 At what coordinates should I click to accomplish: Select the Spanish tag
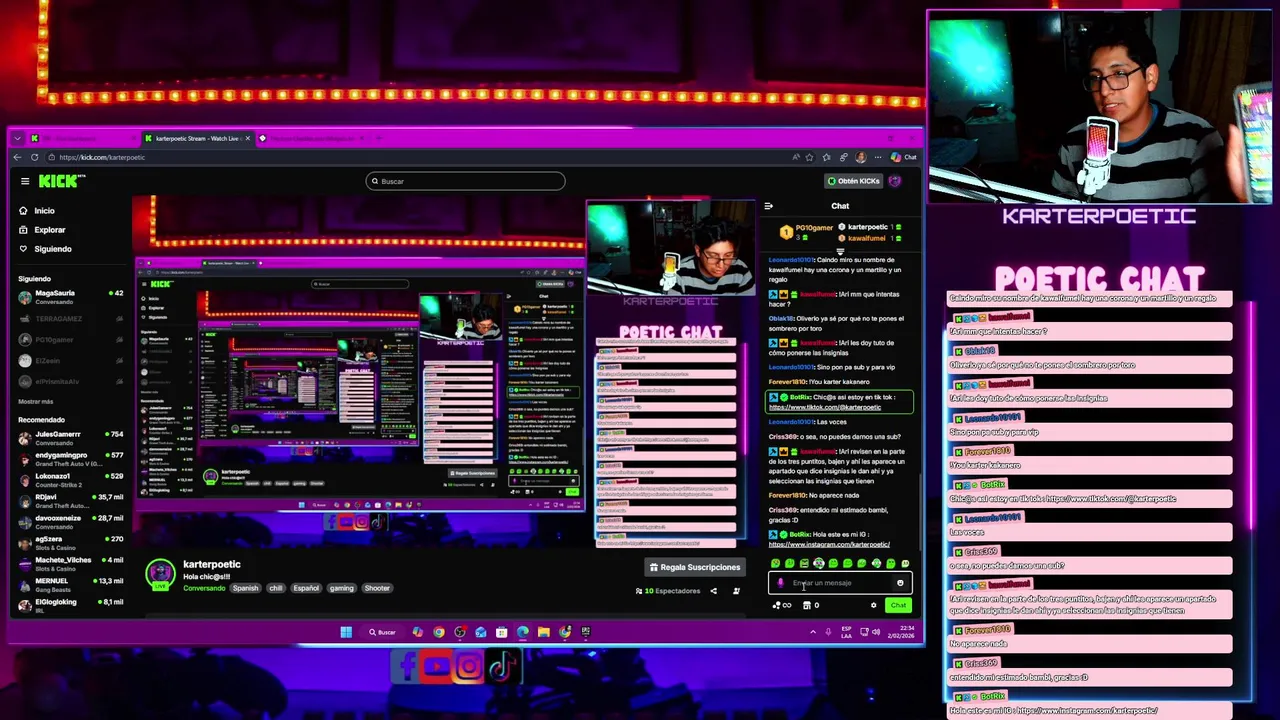pos(245,588)
